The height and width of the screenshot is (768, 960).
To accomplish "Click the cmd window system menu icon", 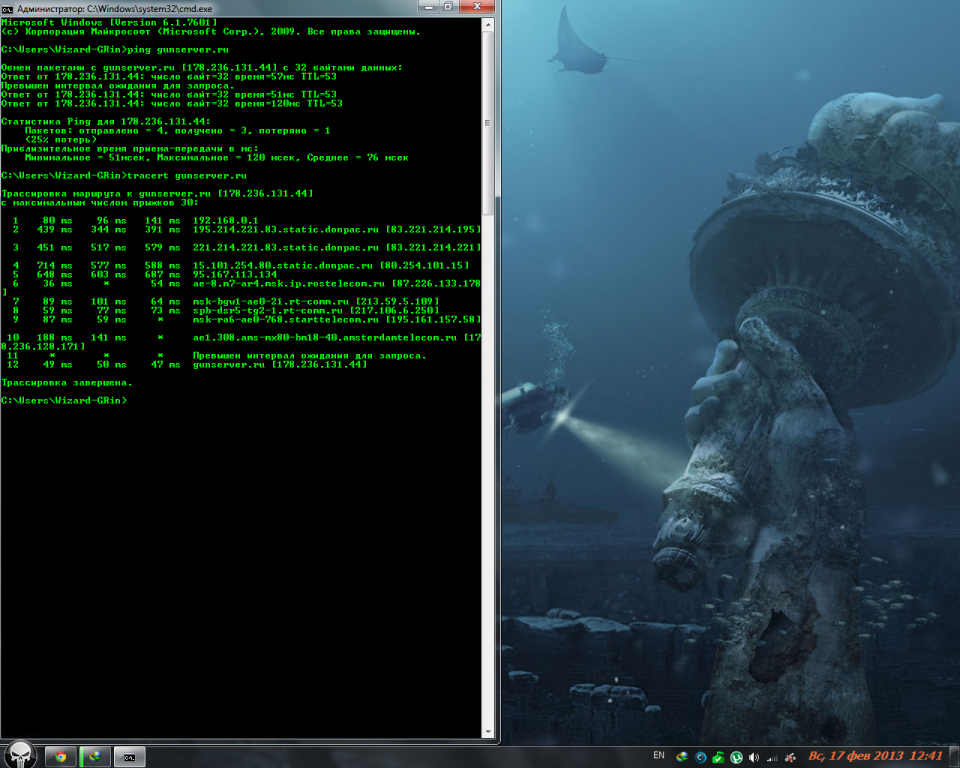I will [7, 8].
